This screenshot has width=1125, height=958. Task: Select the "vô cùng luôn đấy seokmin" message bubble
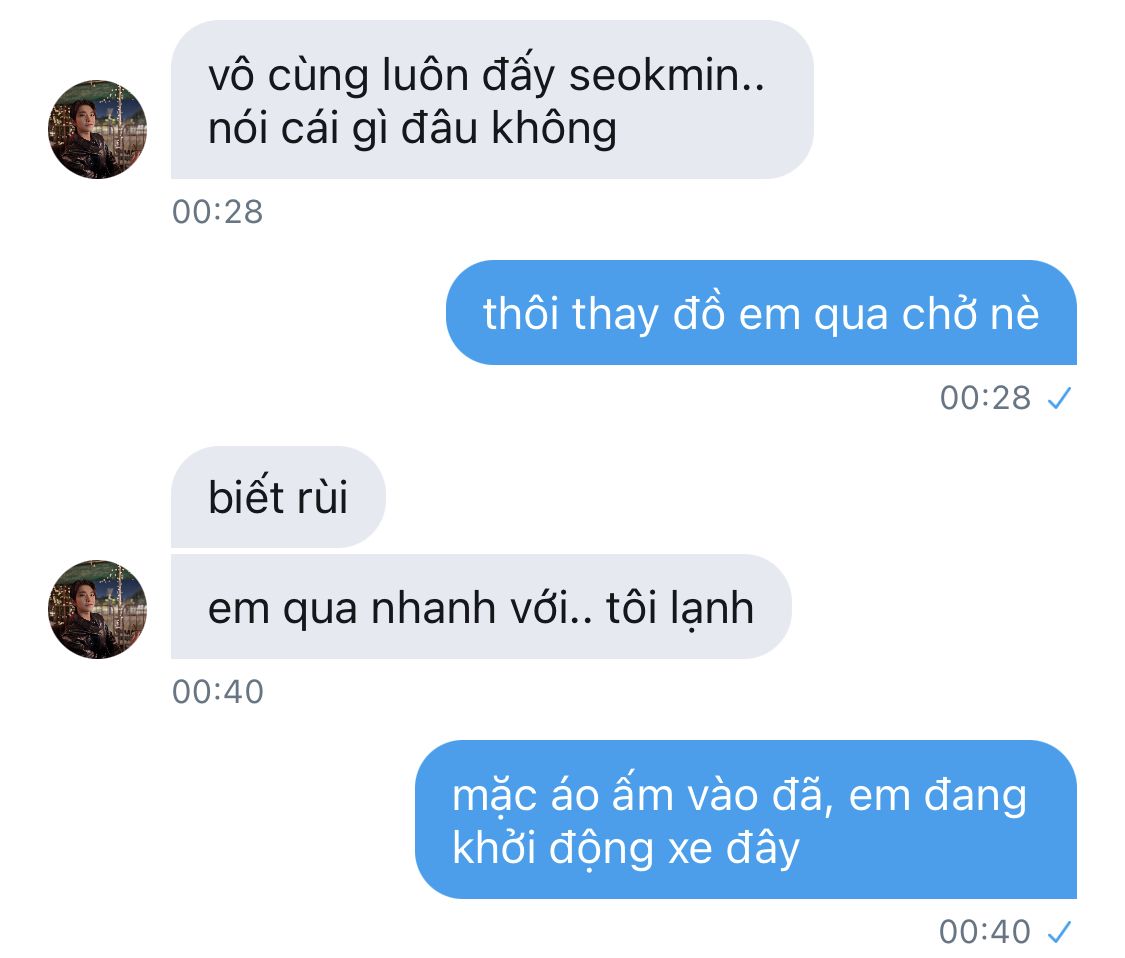[x=492, y=99]
